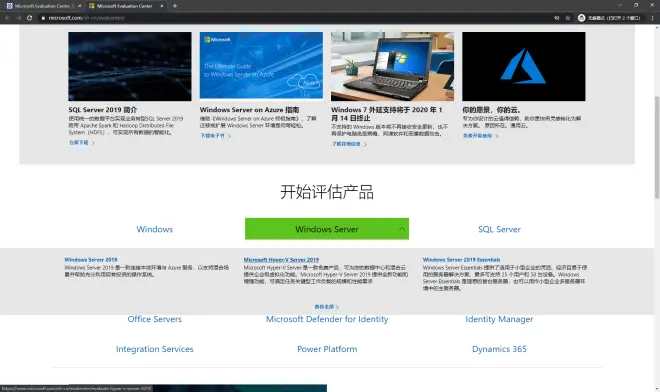Open the blue Azure logo thumbnail
The width and height of the screenshot is (660, 392).
(x=524, y=67)
